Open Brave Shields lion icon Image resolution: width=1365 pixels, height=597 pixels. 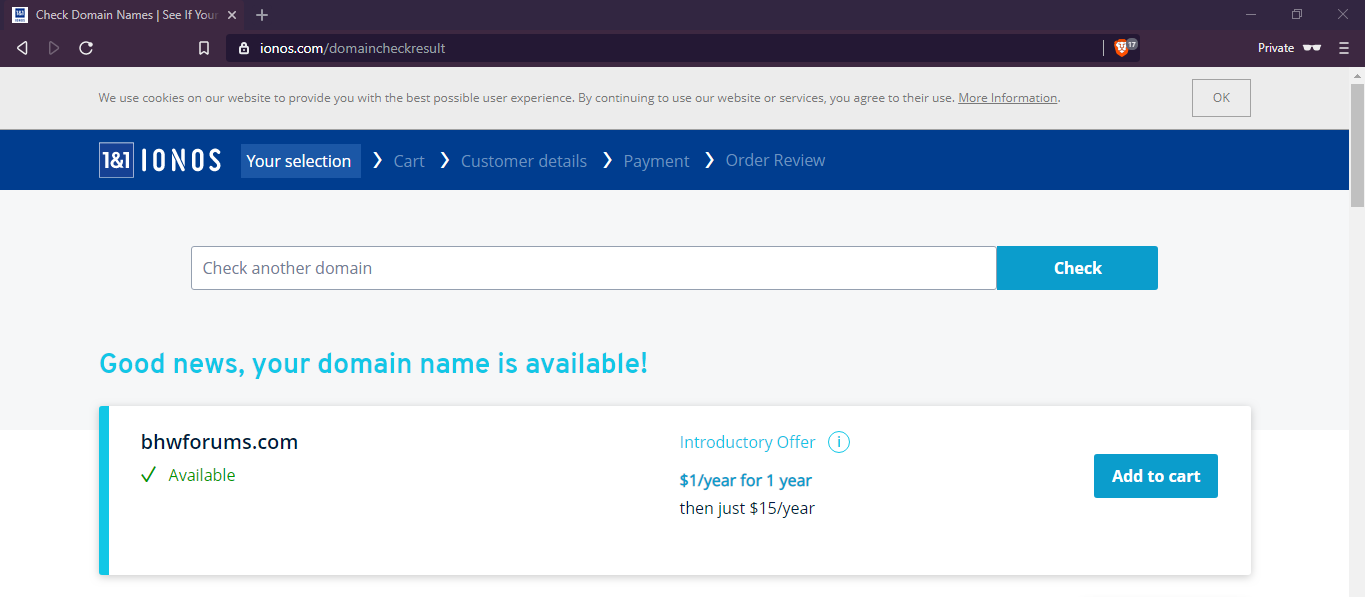(1121, 47)
